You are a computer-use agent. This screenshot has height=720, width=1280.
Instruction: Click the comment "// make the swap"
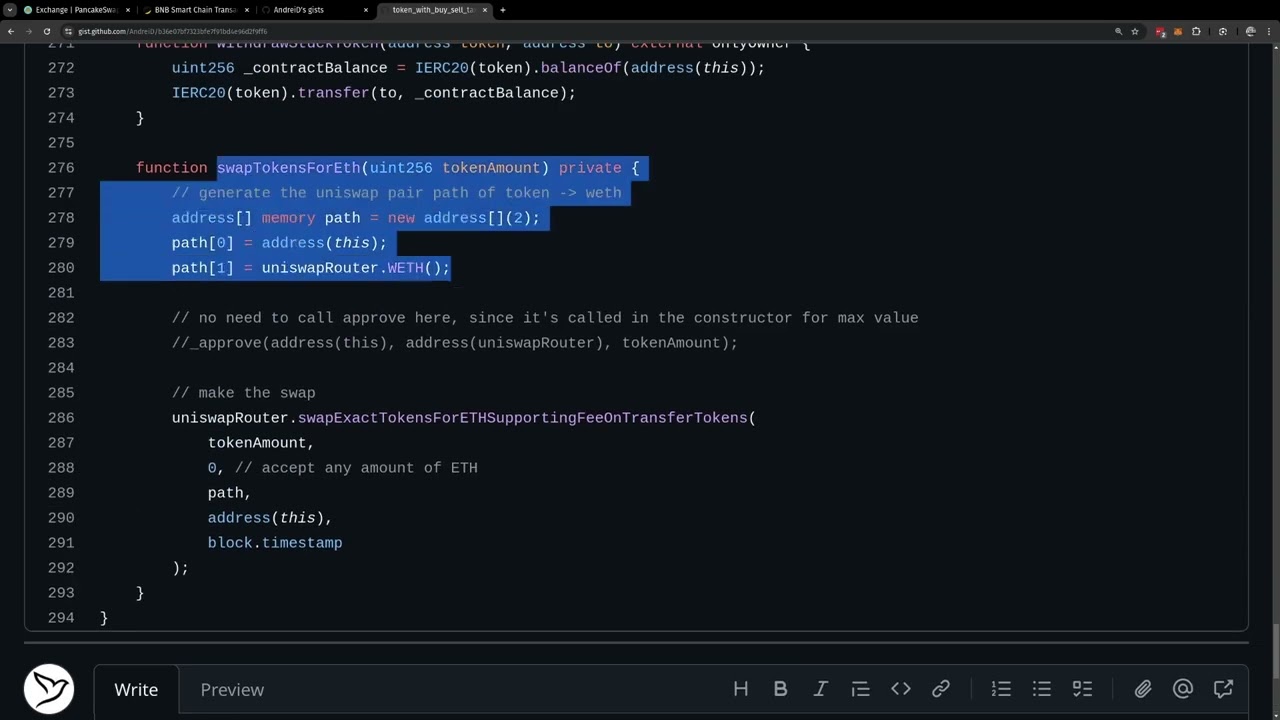243,393
